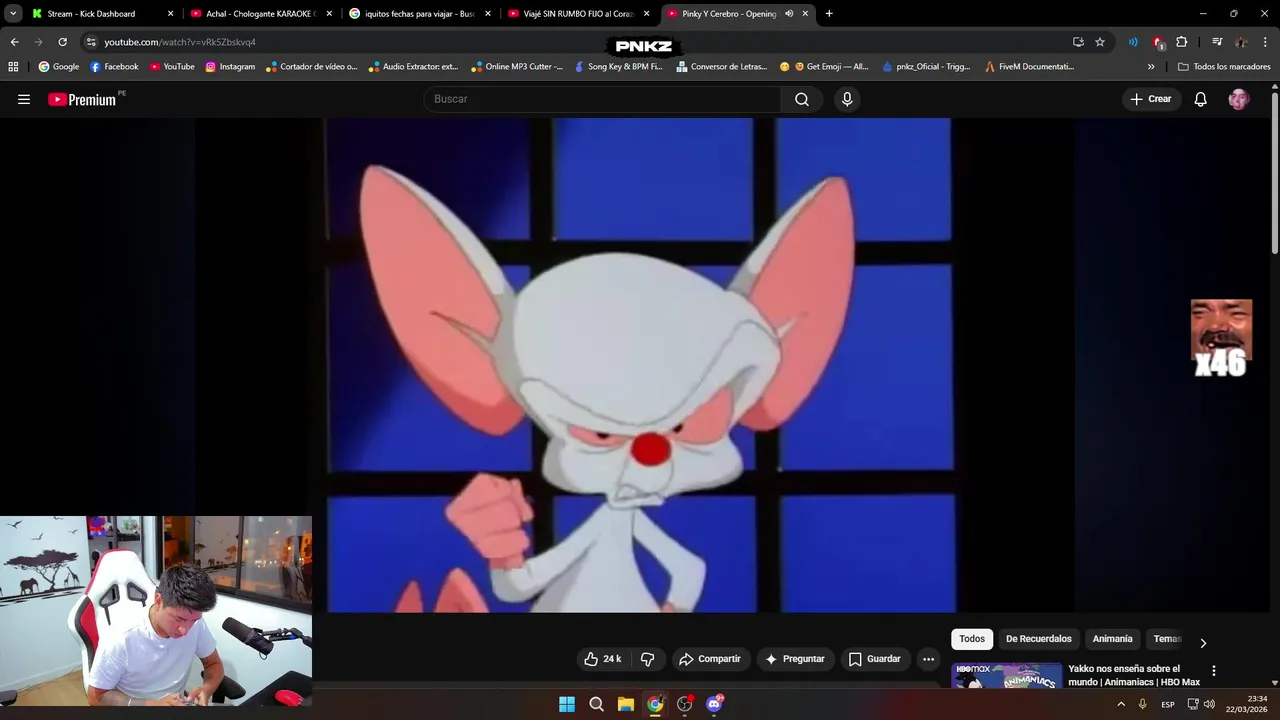
Task: Open options for Yakko video suggestion
Action: 1213,671
